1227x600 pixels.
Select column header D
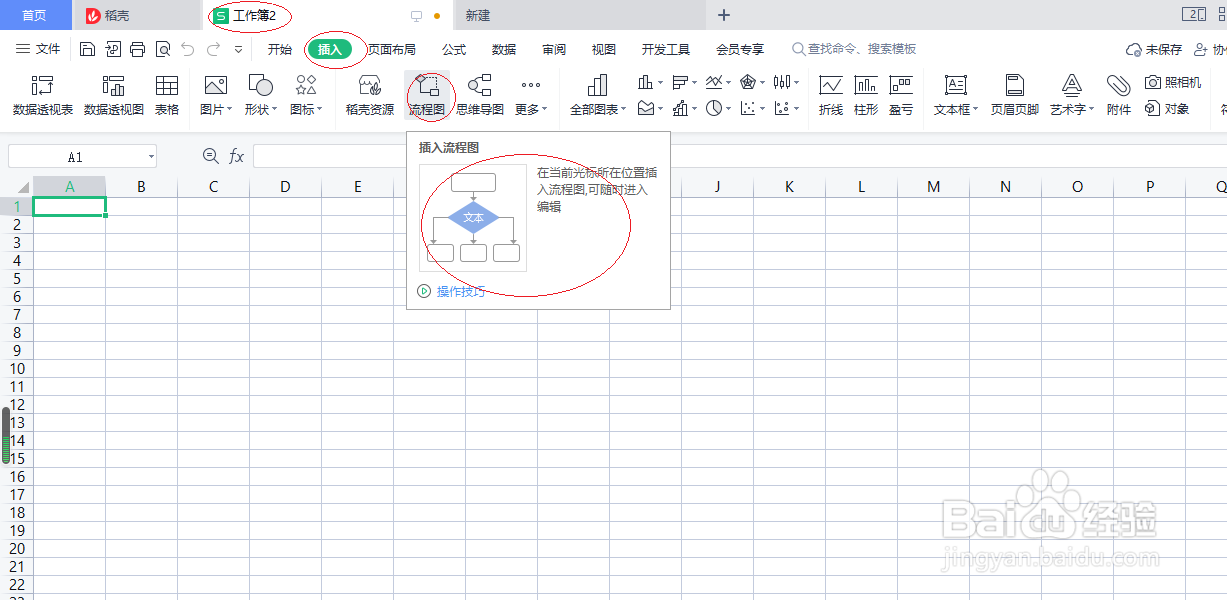click(x=285, y=186)
